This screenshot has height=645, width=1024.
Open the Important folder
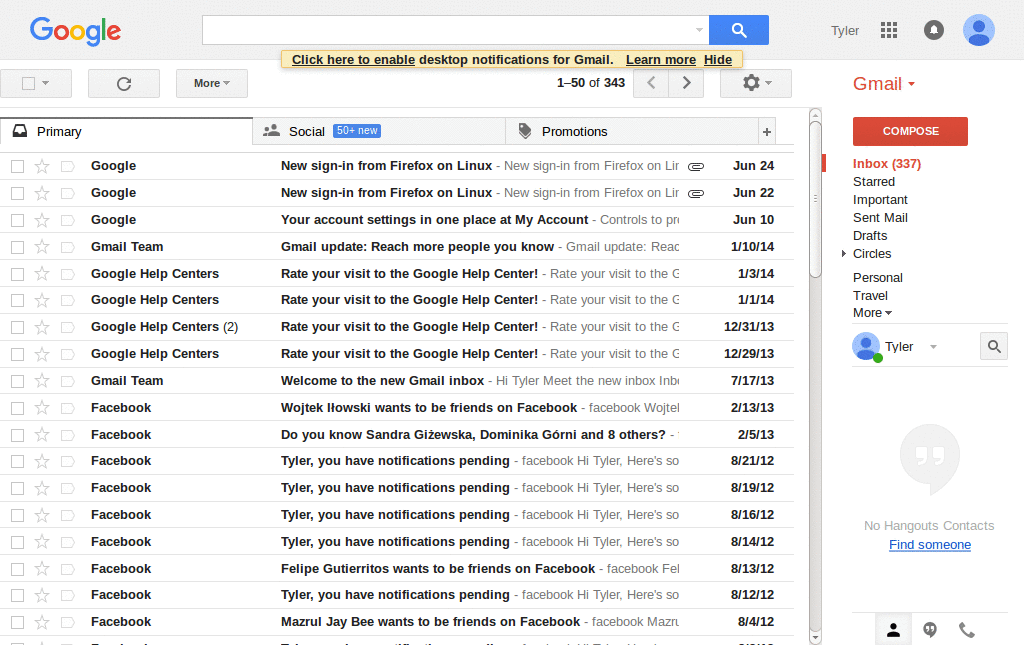pos(880,200)
